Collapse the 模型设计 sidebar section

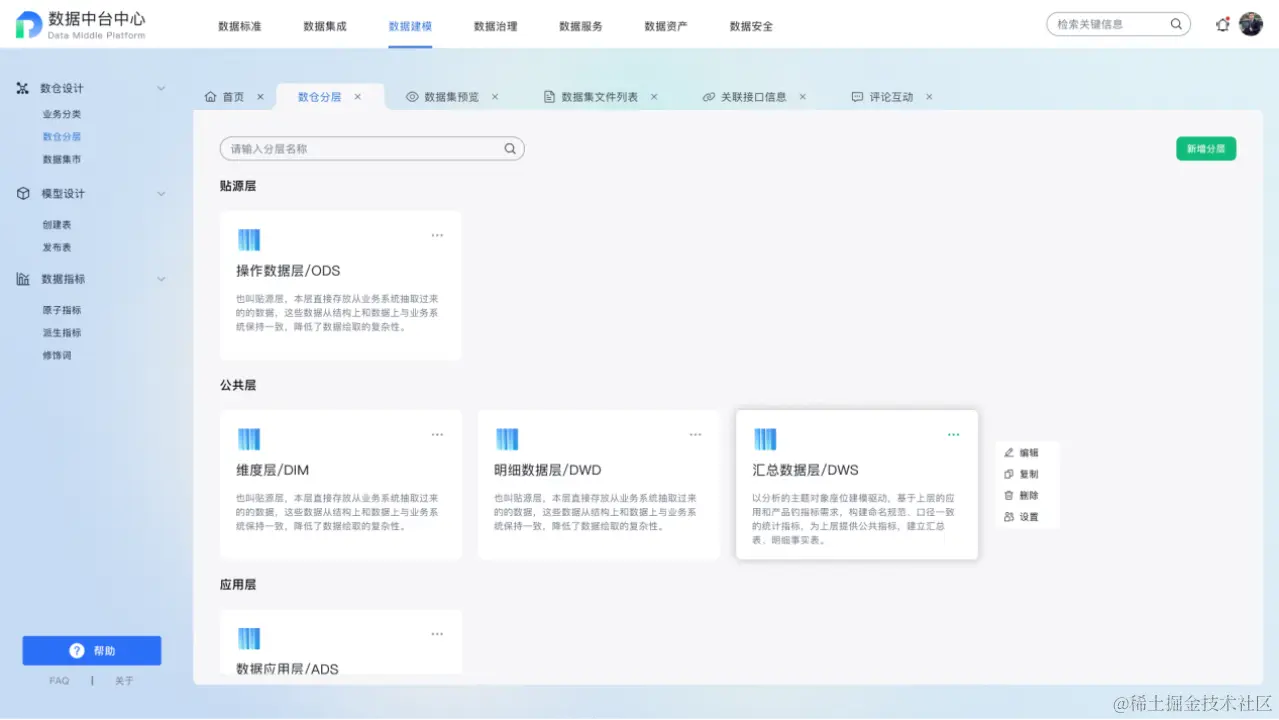coord(161,193)
